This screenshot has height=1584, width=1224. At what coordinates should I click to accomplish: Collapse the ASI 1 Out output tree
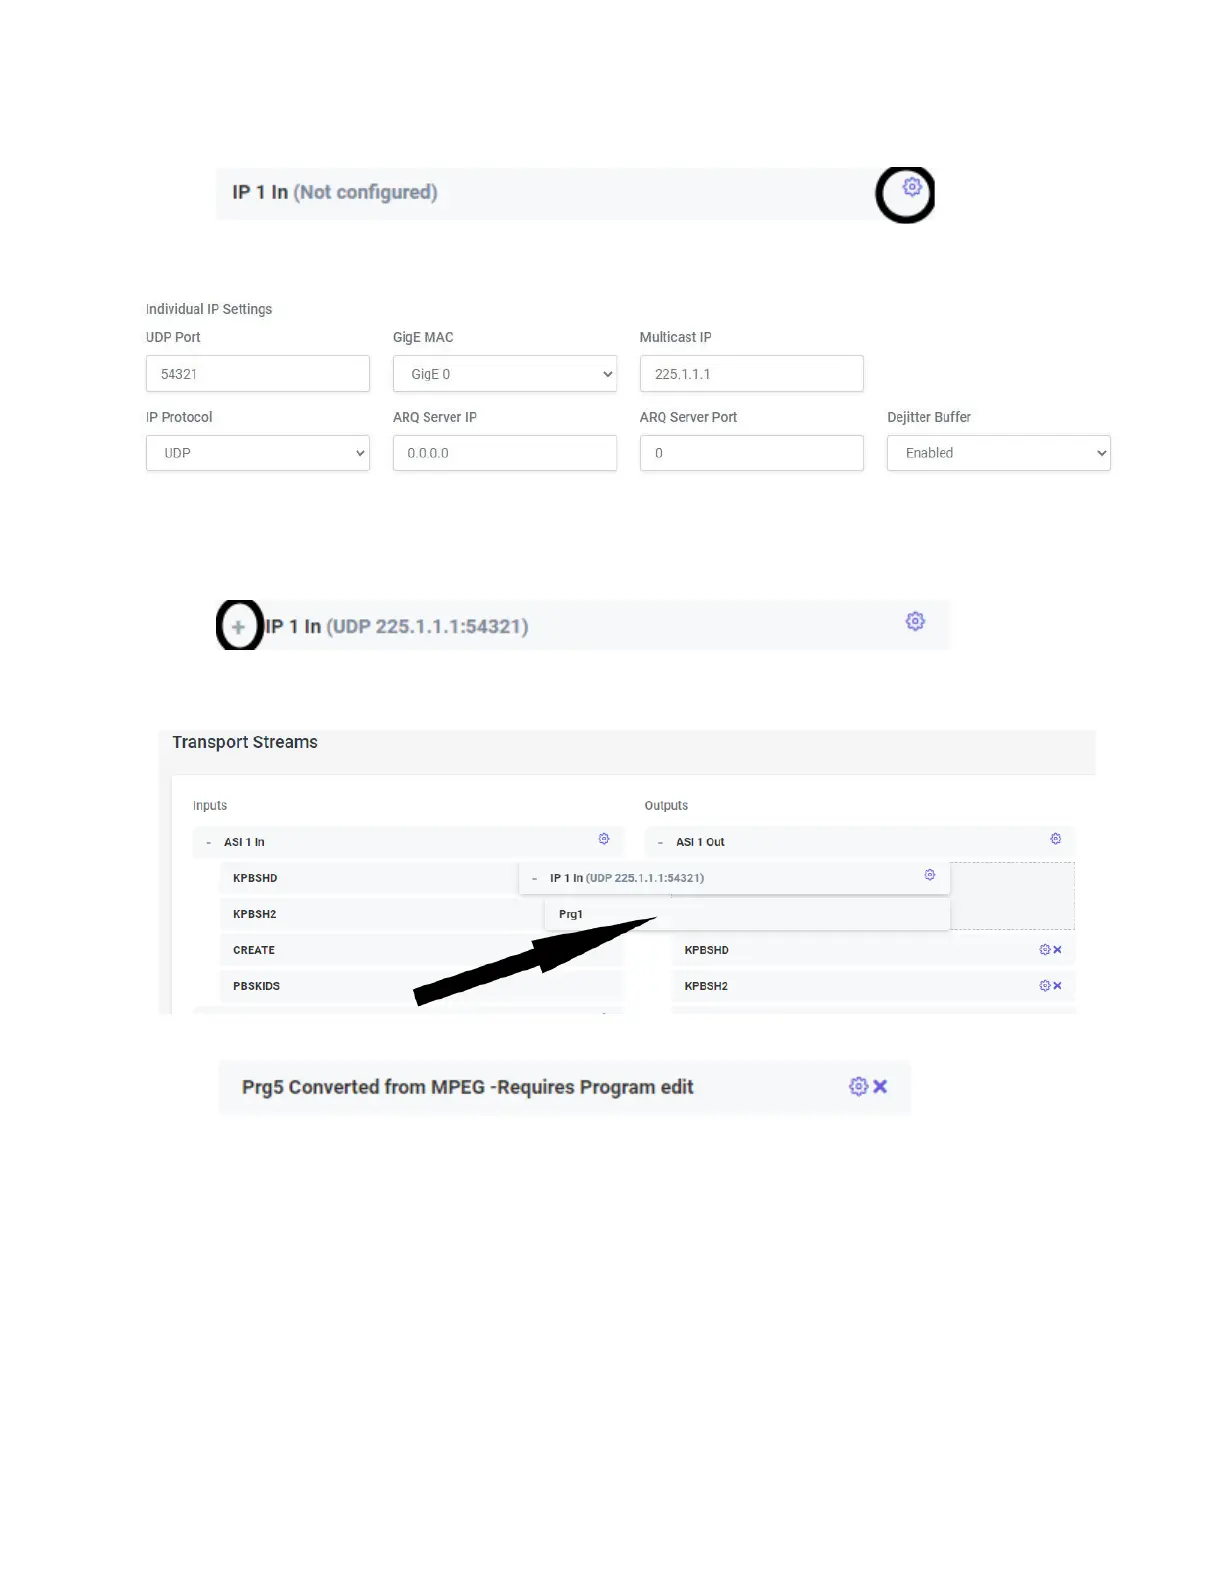pos(661,843)
